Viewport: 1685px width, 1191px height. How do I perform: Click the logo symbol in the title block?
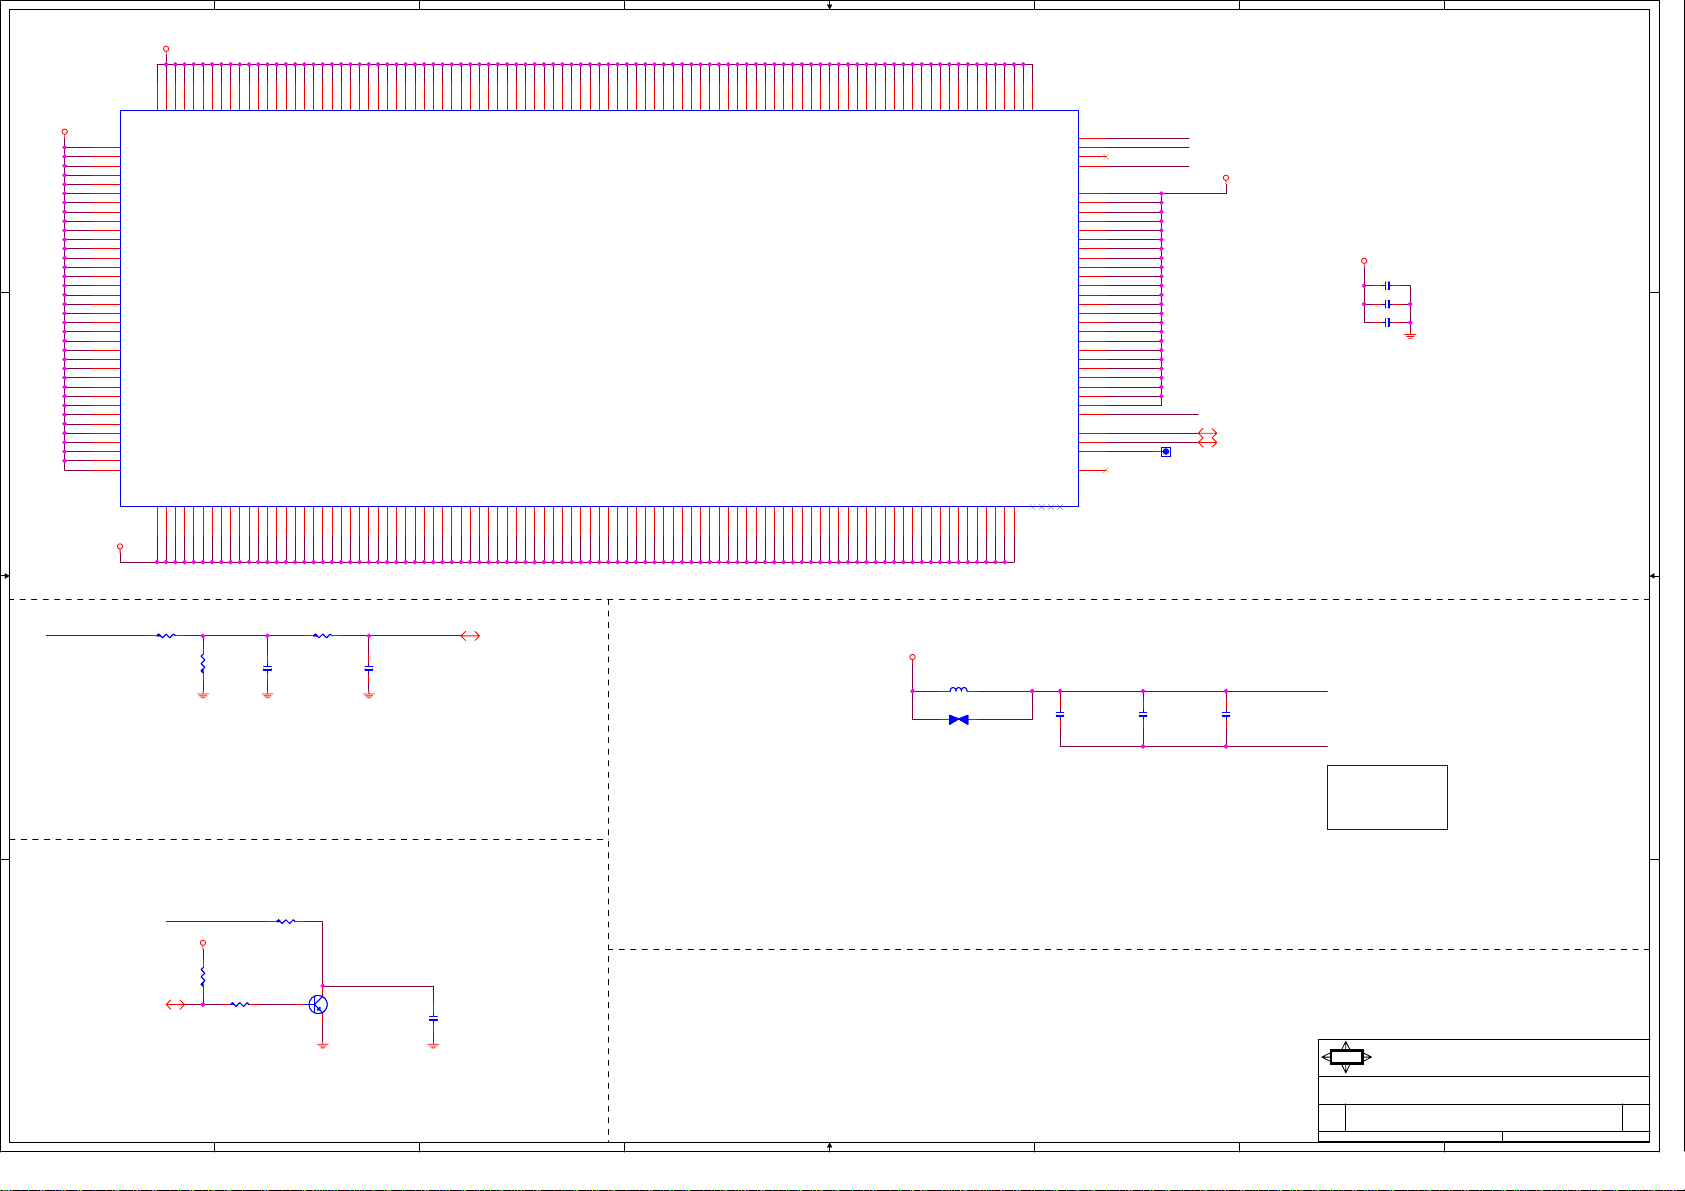[x=1346, y=1057]
